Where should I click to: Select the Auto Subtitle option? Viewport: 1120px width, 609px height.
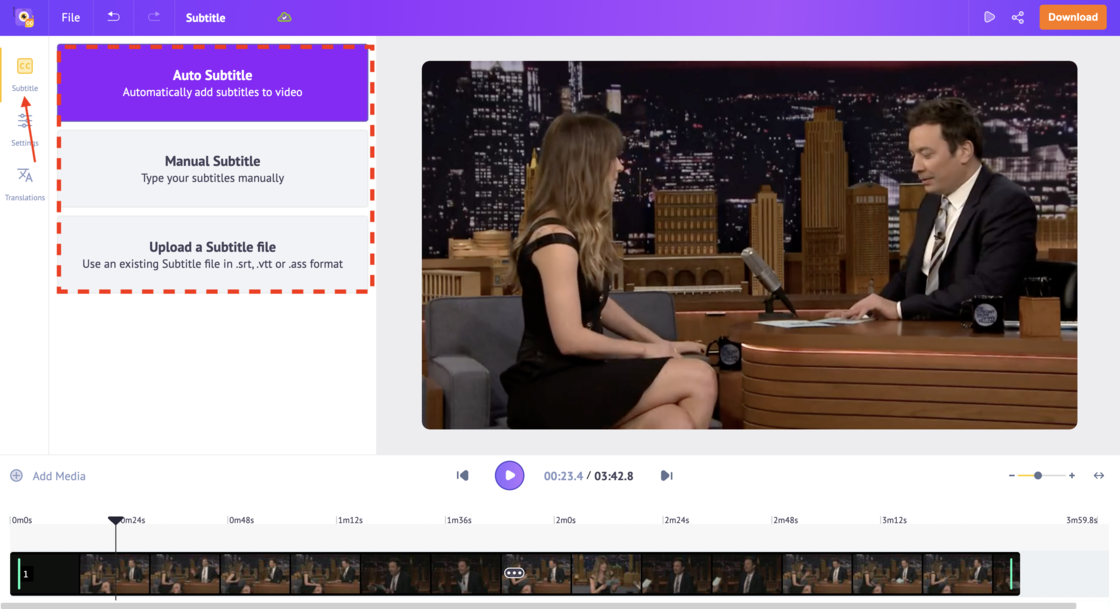click(213, 84)
